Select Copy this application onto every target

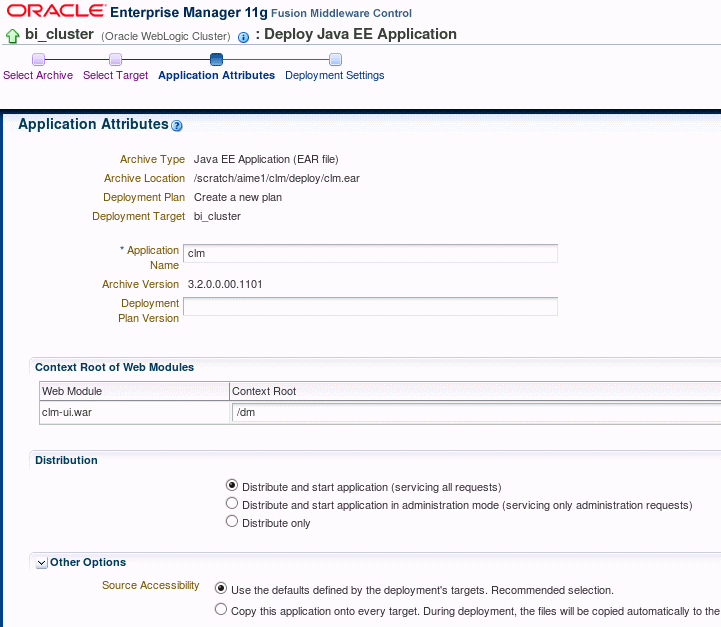click(x=221, y=610)
